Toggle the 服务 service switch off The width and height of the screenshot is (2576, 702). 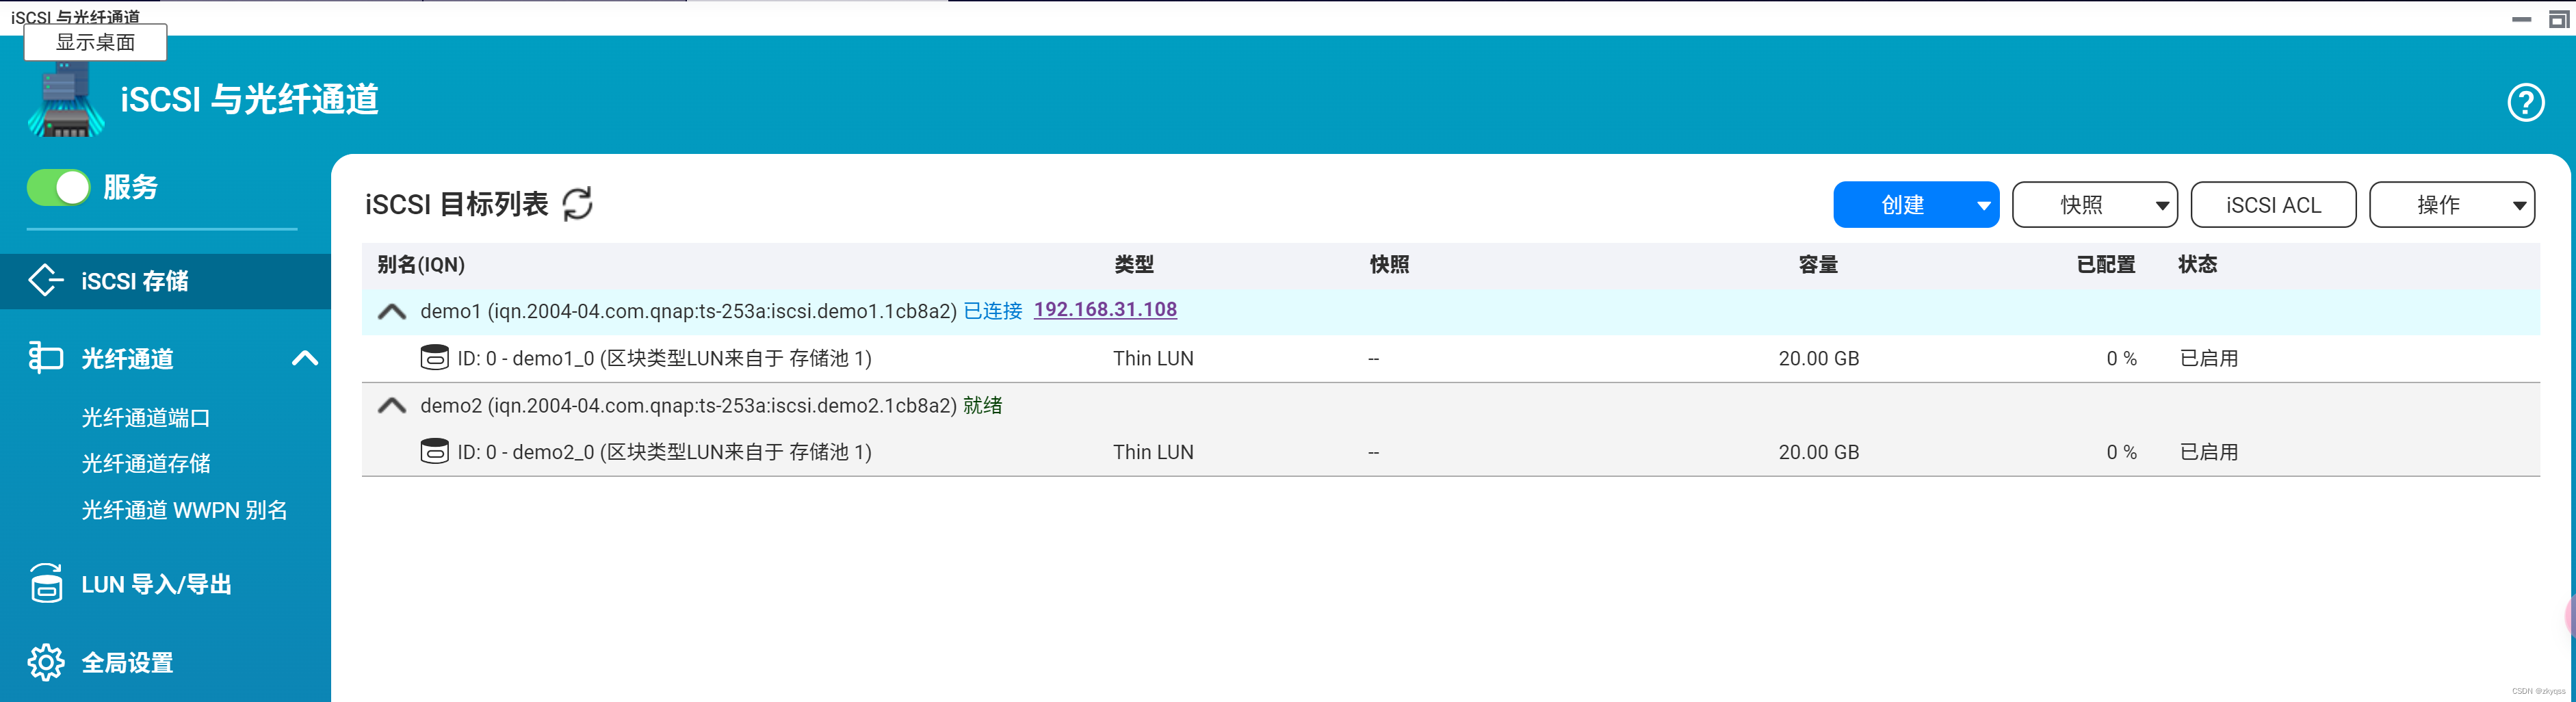[x=58, y=187]
